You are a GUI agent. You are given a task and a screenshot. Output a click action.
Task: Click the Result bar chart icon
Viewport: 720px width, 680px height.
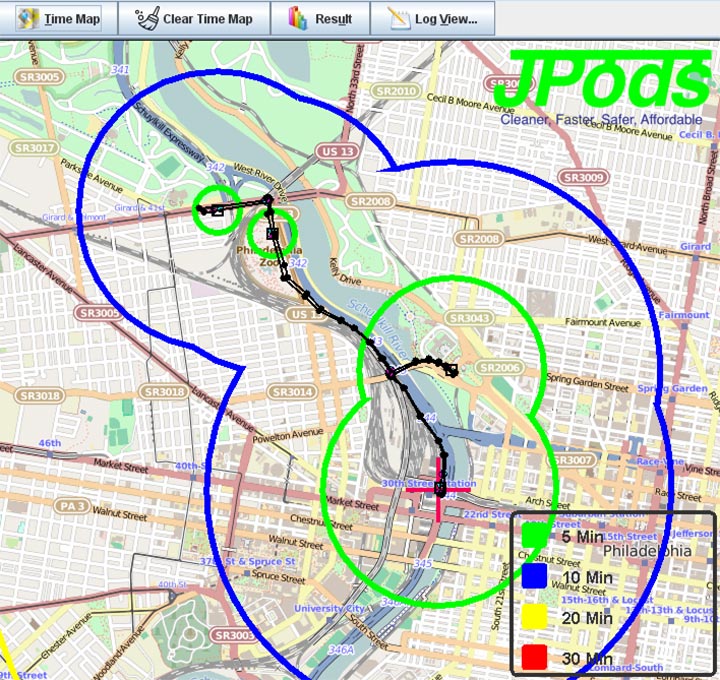297,19
